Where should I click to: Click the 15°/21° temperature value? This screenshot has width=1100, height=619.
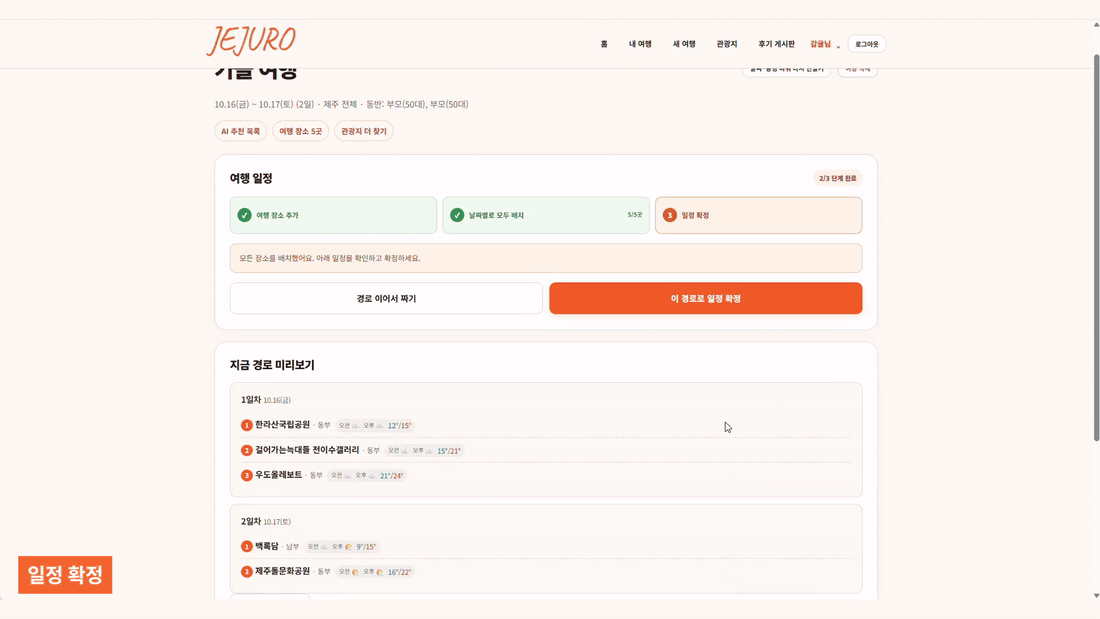coord(449,451)
